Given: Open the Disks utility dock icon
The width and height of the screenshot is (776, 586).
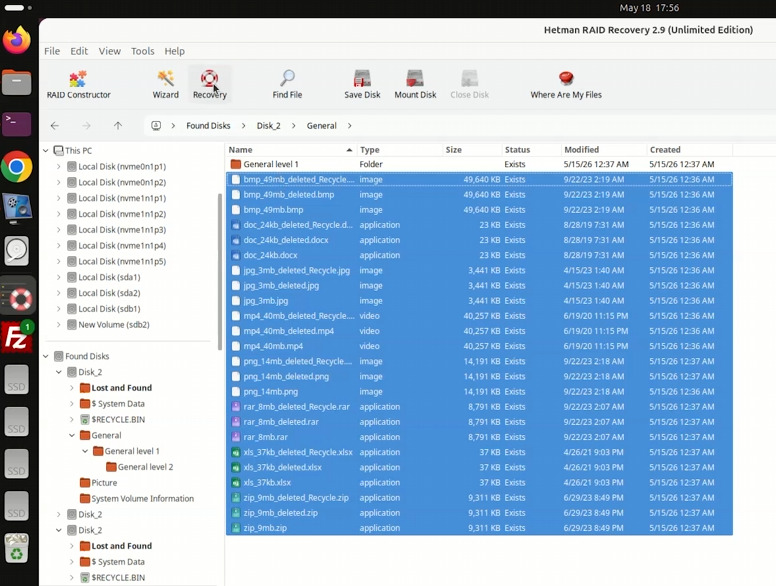Looking at the screenshot, I should [x=17, y=251].
